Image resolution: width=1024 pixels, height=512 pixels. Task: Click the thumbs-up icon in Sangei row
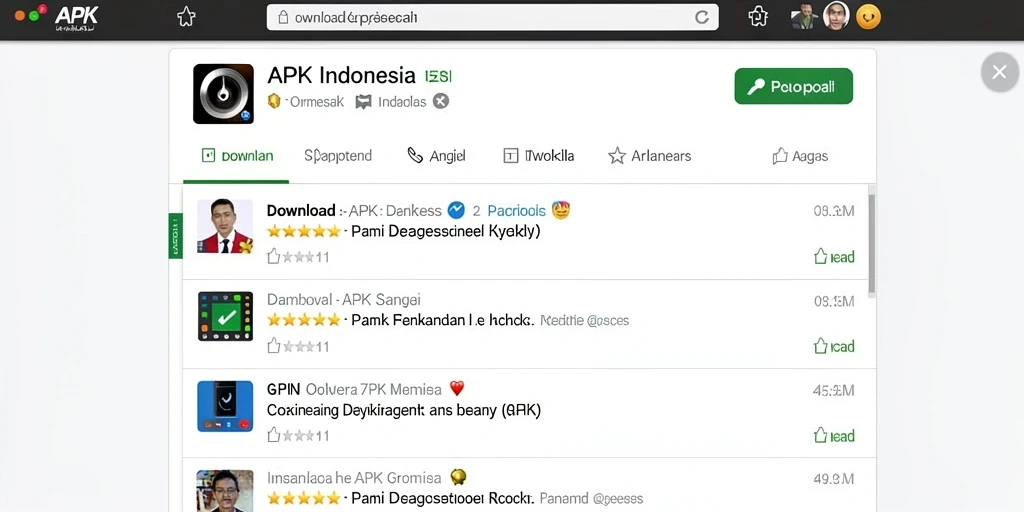(274, 346)
